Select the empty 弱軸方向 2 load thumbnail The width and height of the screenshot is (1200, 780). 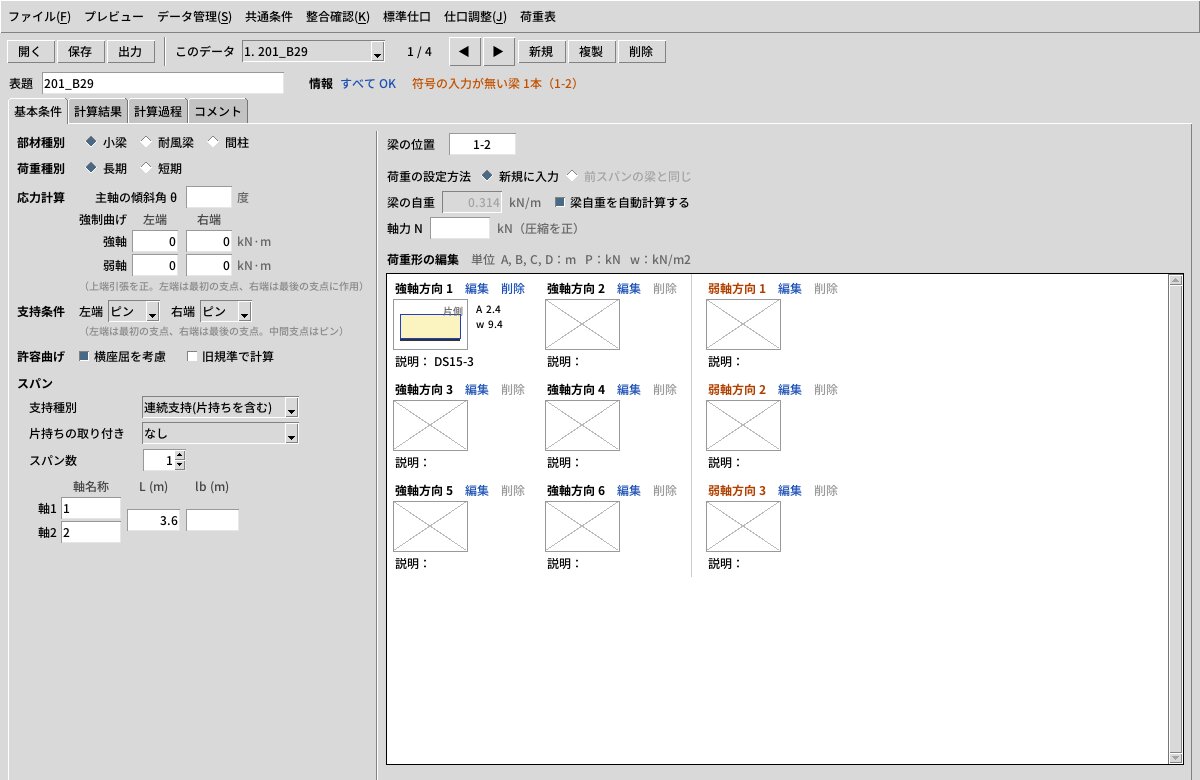[743, 425]
